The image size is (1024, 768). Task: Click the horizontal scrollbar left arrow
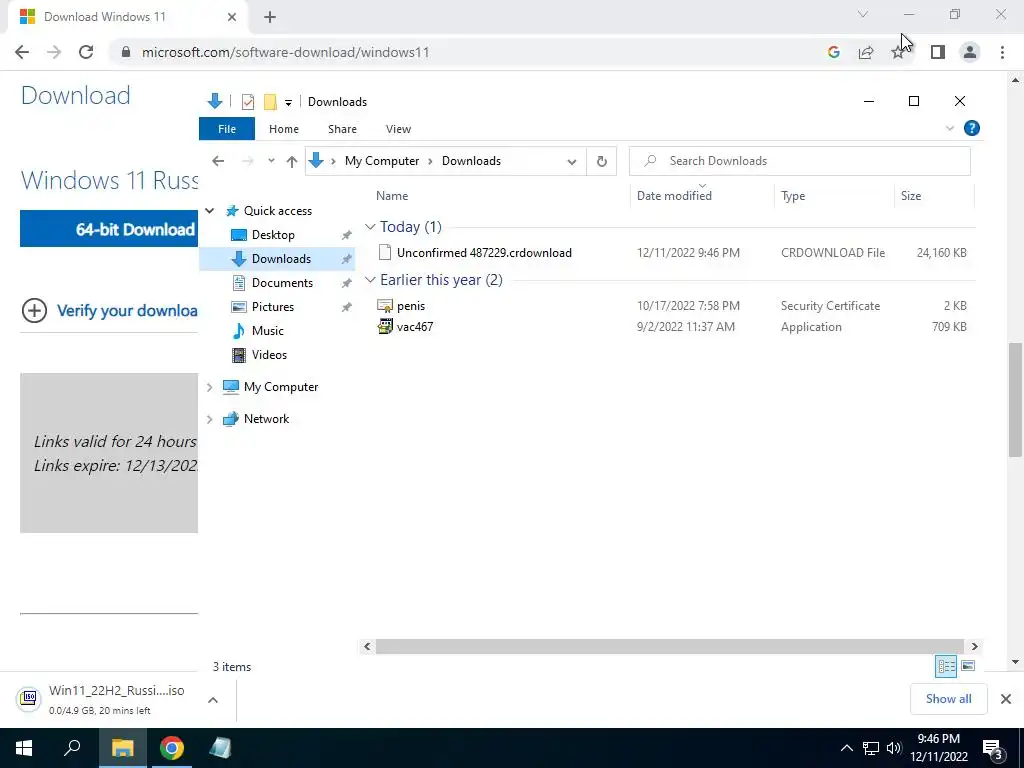click(x=367, y=647)
